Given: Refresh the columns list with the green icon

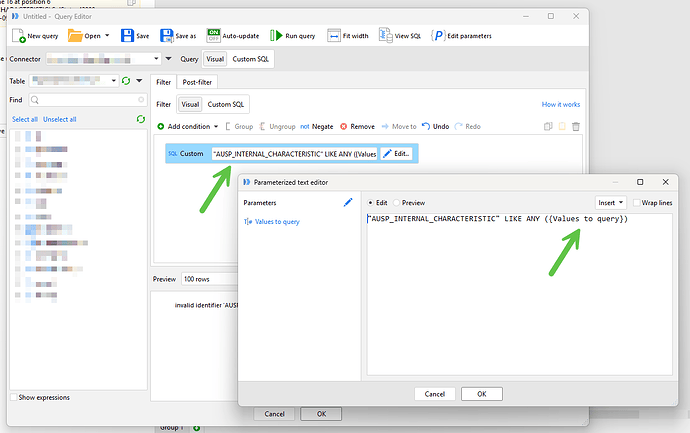Looking at the screenshot, I should [x=141, y=119].
